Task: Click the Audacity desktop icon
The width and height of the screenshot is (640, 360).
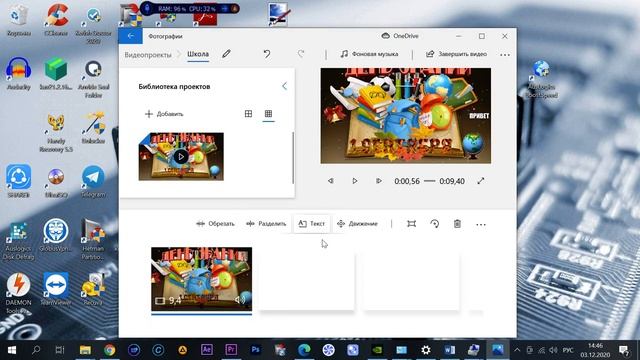Action: 18,74
